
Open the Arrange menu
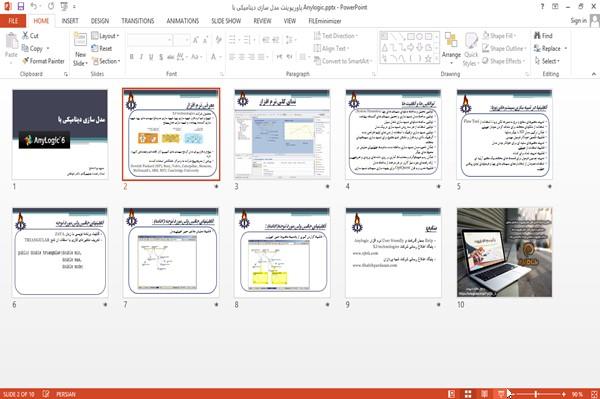tap(451, 49)
